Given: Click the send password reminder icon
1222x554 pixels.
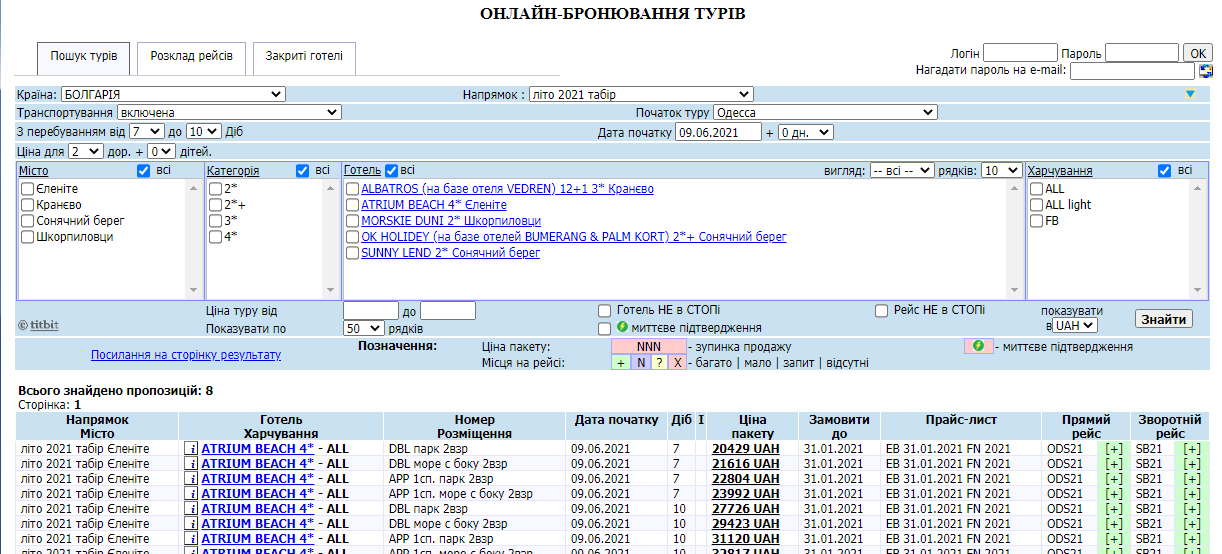Looking at the screenshot, I should pyautogui.click(x=1205, y=71).
